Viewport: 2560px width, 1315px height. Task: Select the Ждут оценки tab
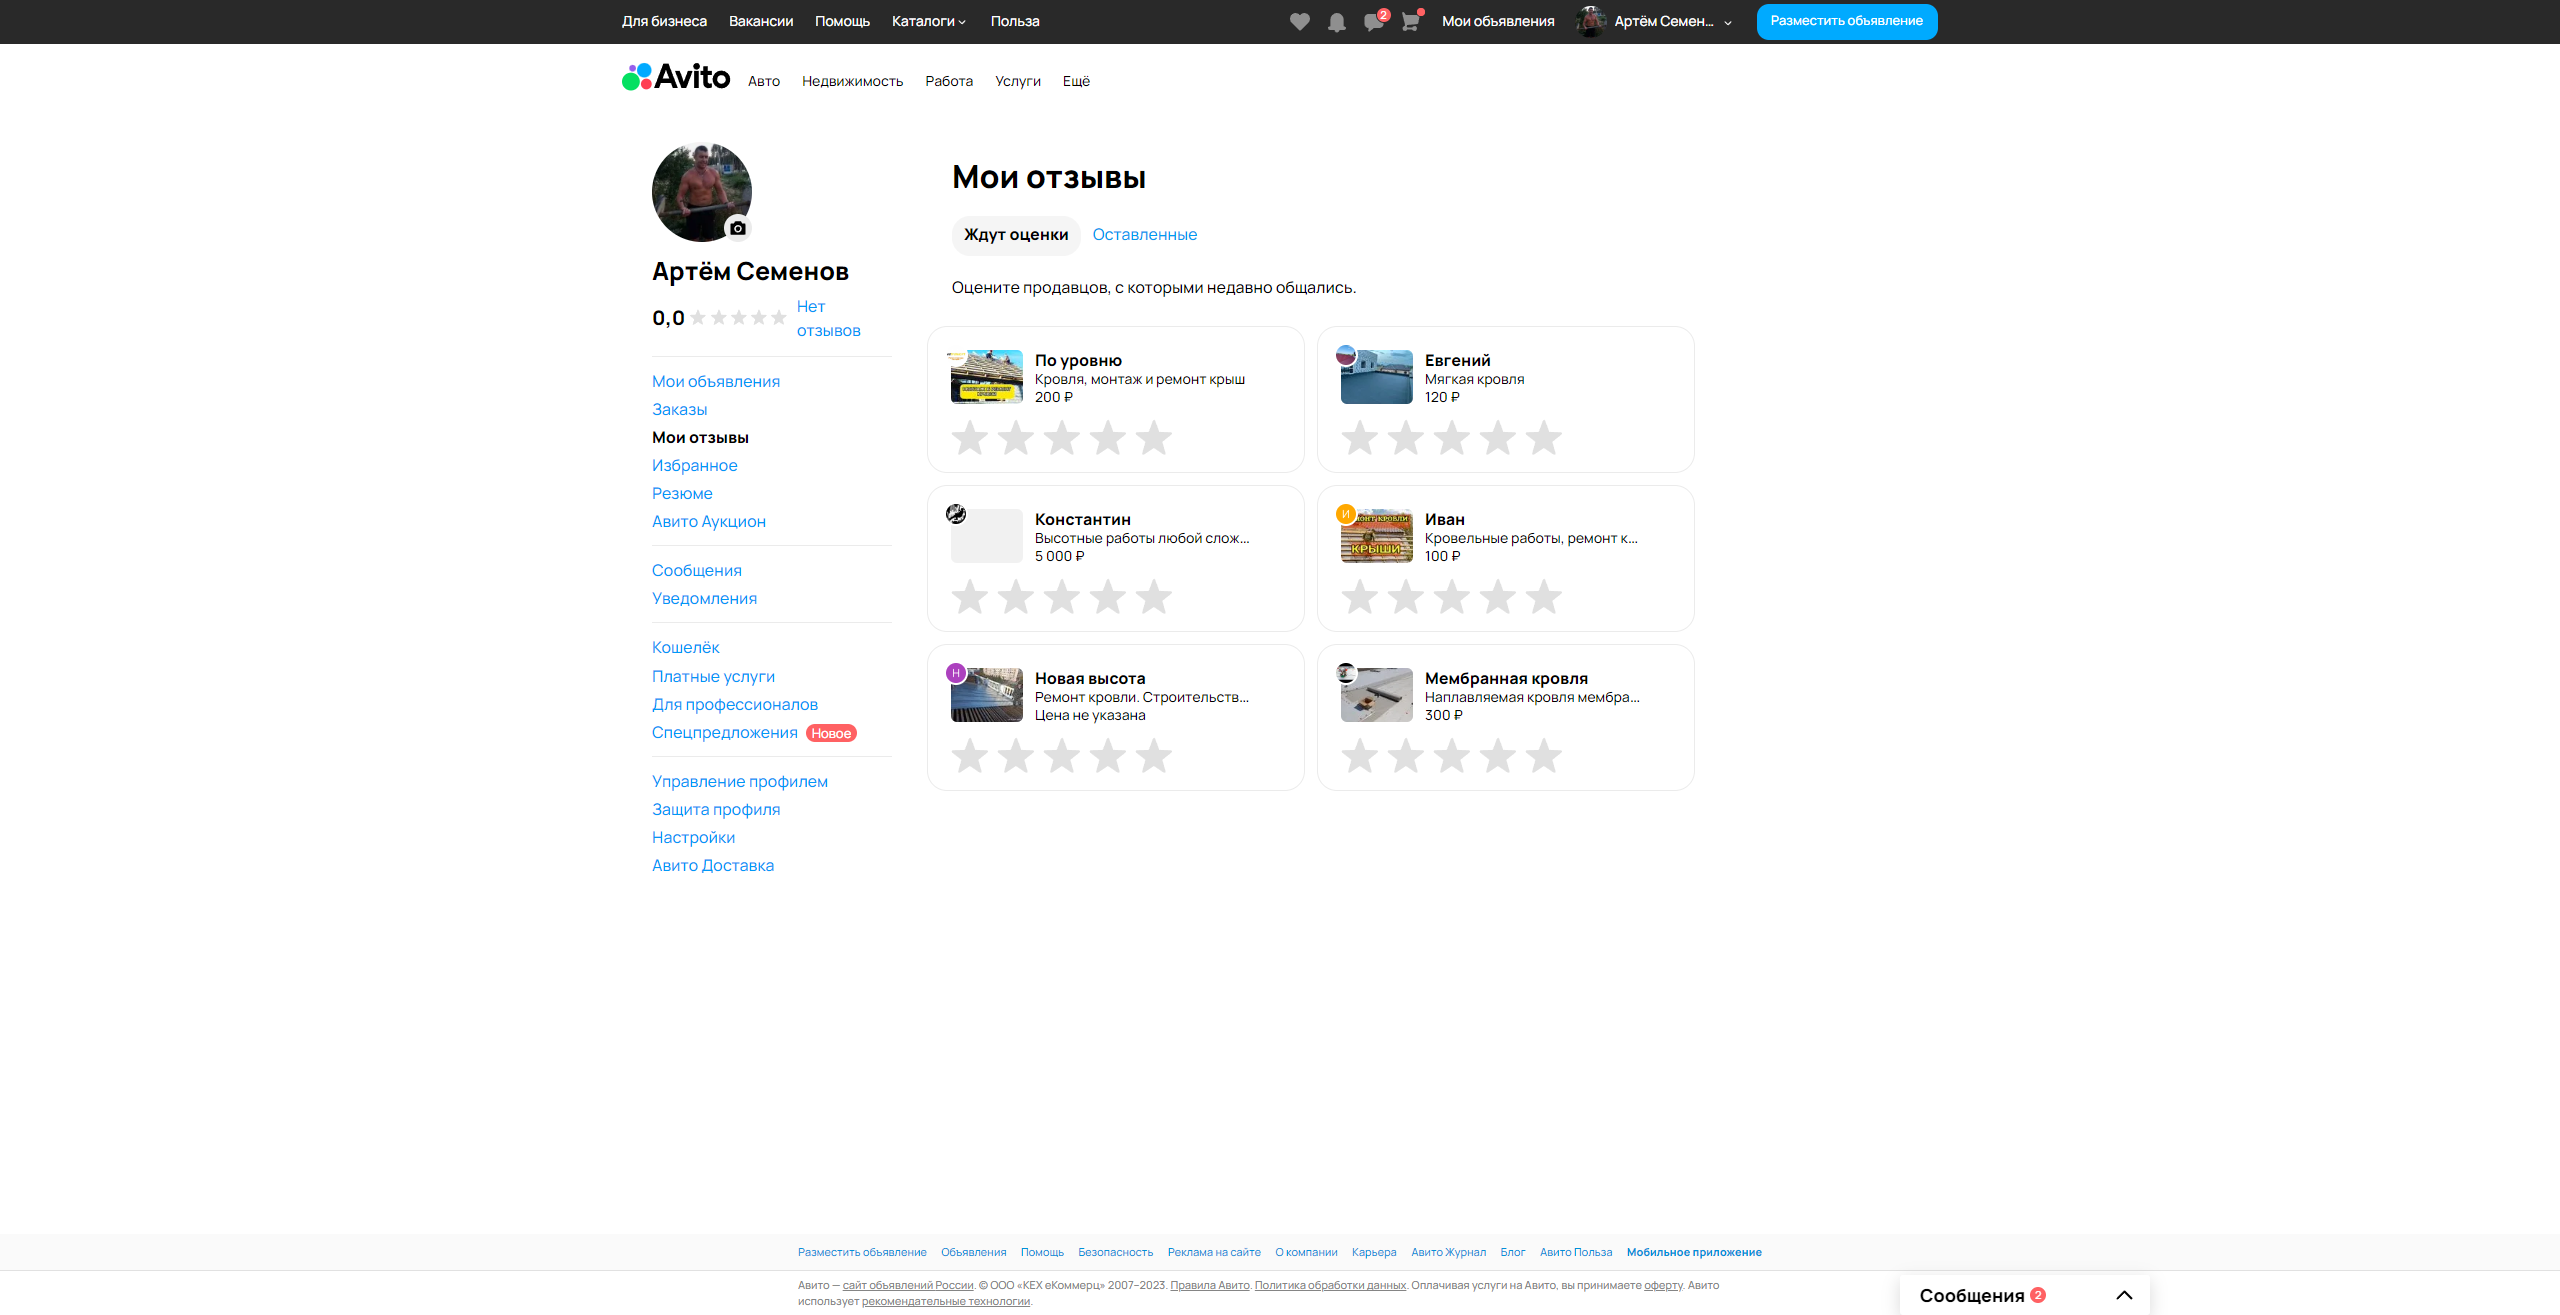(x=1016, y=234)
